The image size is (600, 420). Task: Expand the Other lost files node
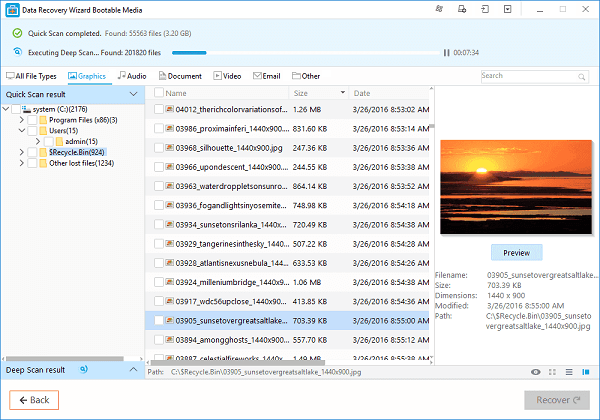(x=21, y=162)
